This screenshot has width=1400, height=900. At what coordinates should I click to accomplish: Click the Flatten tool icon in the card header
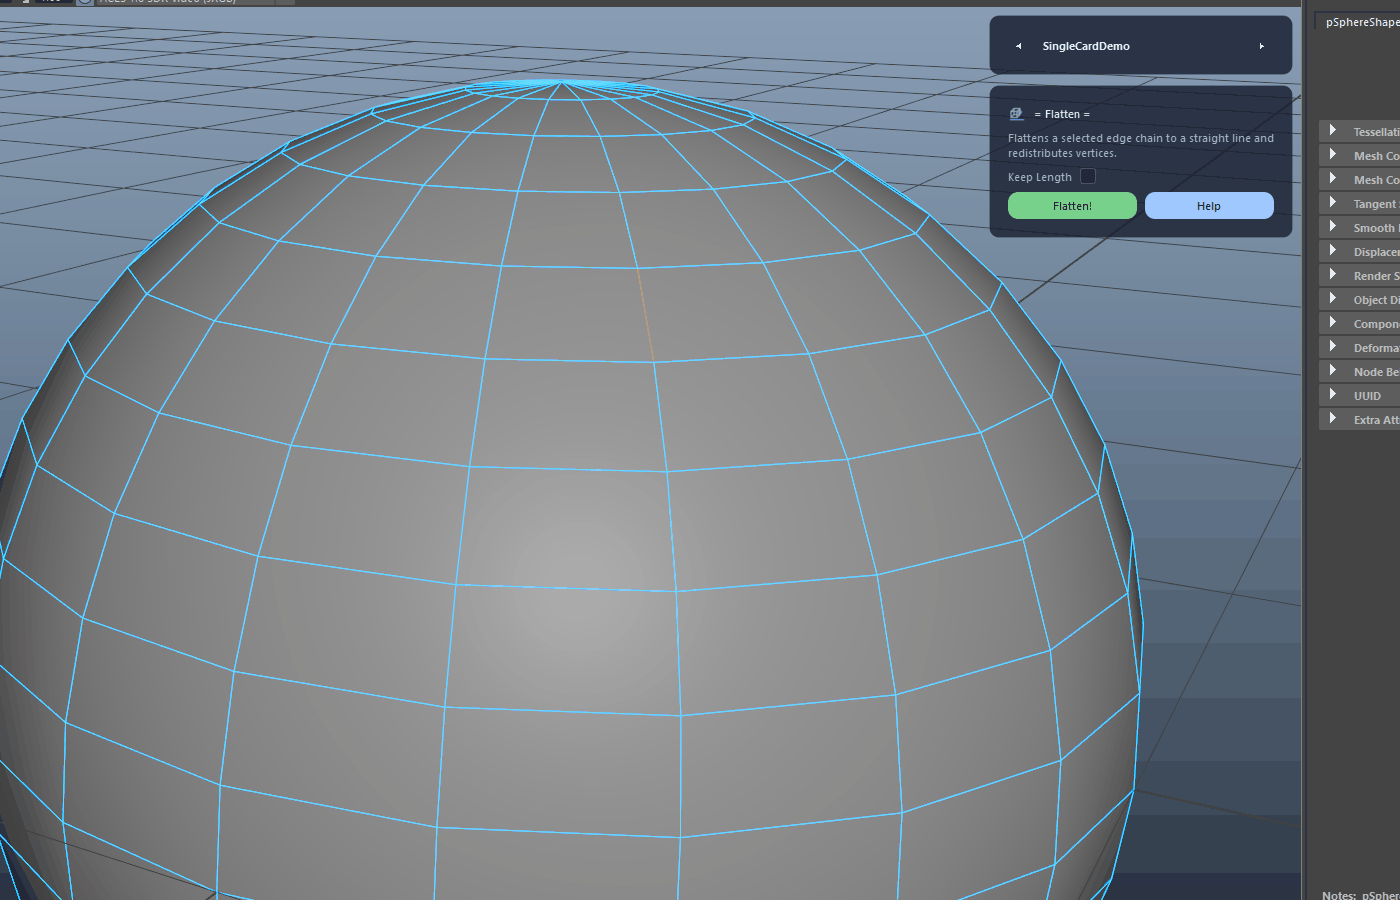pyautogui.click(x=1016, y=114)
